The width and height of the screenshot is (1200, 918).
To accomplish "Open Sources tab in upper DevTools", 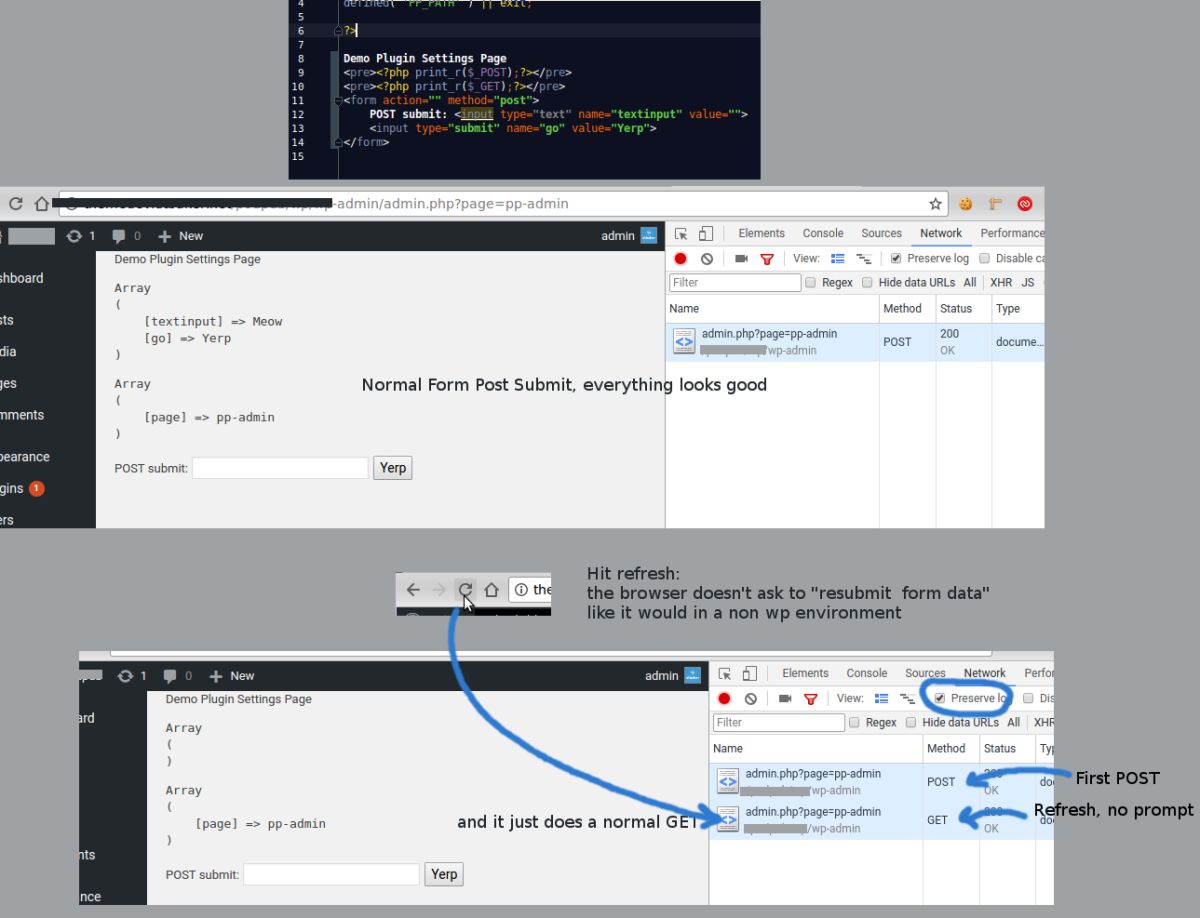I will [882, 233].
